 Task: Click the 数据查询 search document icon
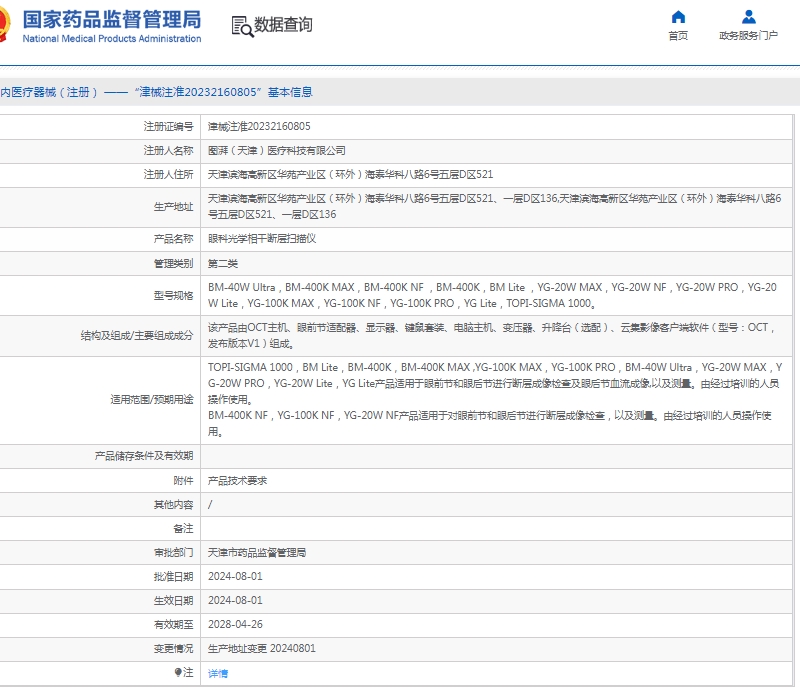242,26
